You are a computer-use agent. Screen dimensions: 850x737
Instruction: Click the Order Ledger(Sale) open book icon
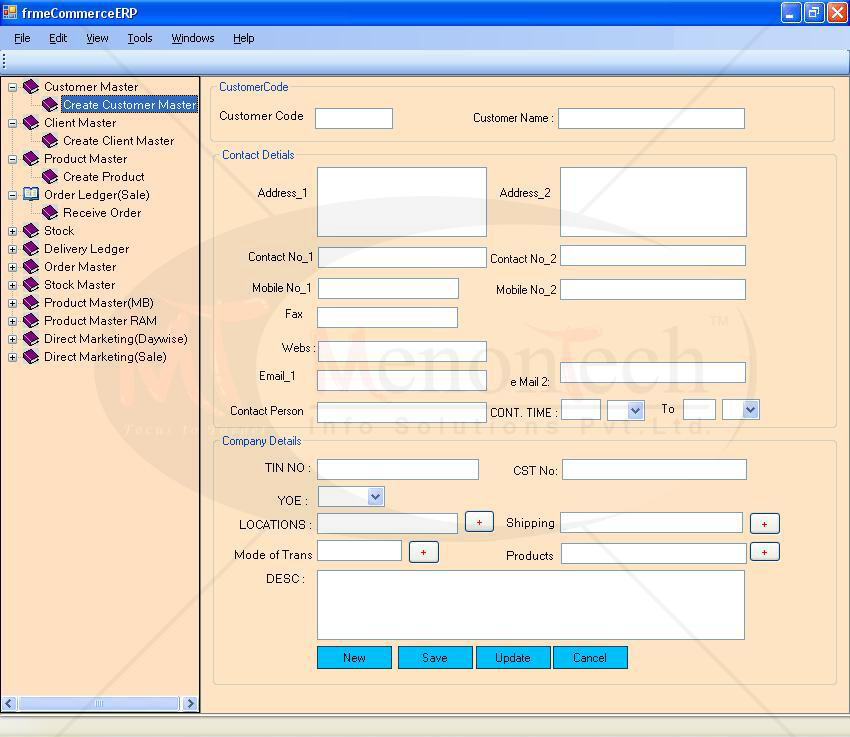coord(31,195)
